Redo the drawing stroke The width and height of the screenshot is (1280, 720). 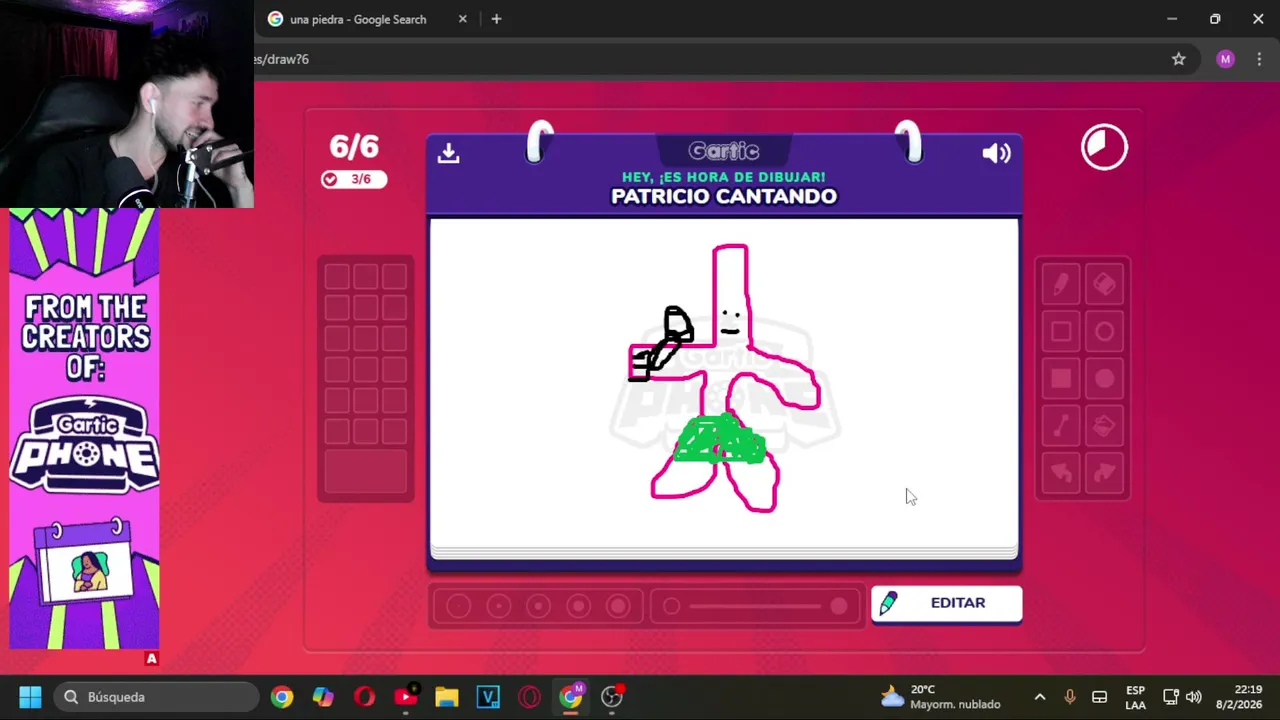(x=1104, y=473)
